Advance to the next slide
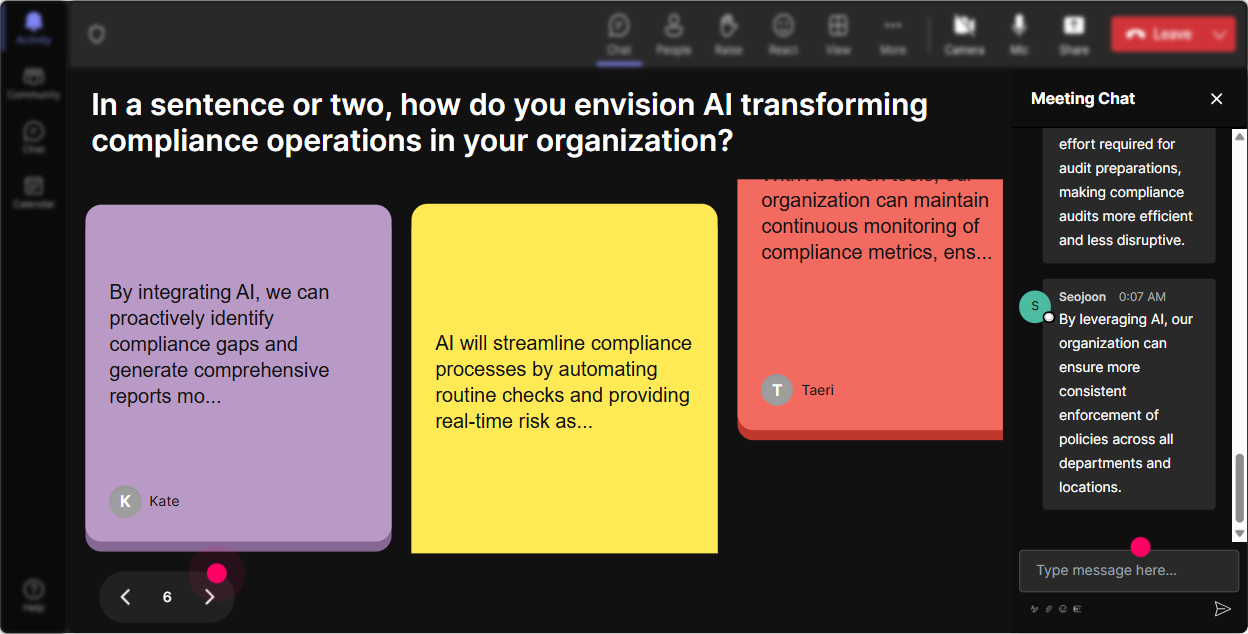This screenshot has width=1248, height=634. pos(209,597)
